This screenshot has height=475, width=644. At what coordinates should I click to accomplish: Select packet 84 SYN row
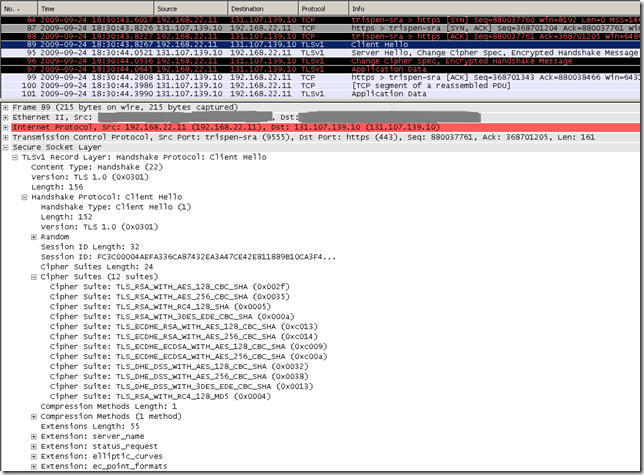tap(320, 20)
